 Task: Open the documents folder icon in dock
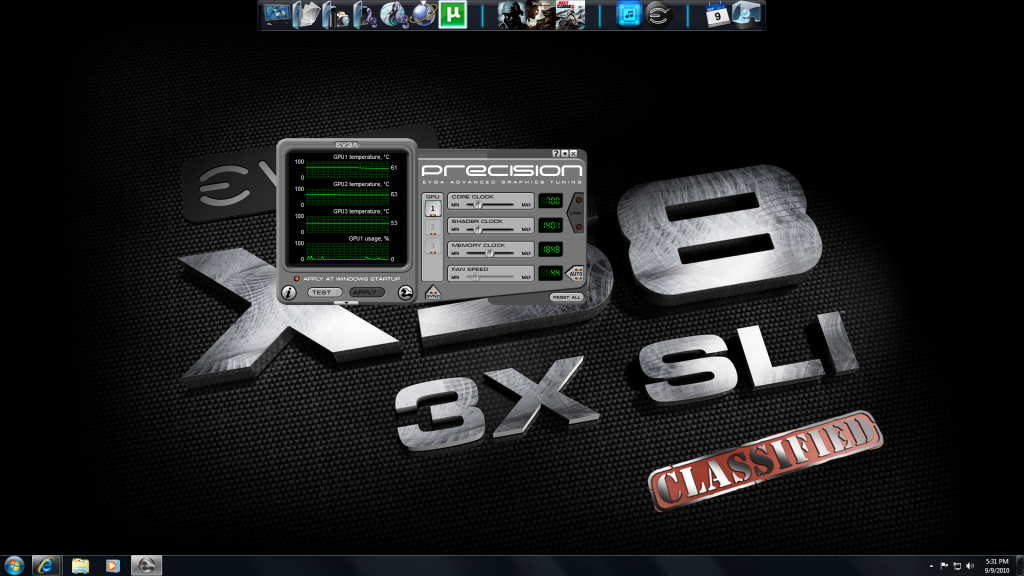tap(306, 15)
